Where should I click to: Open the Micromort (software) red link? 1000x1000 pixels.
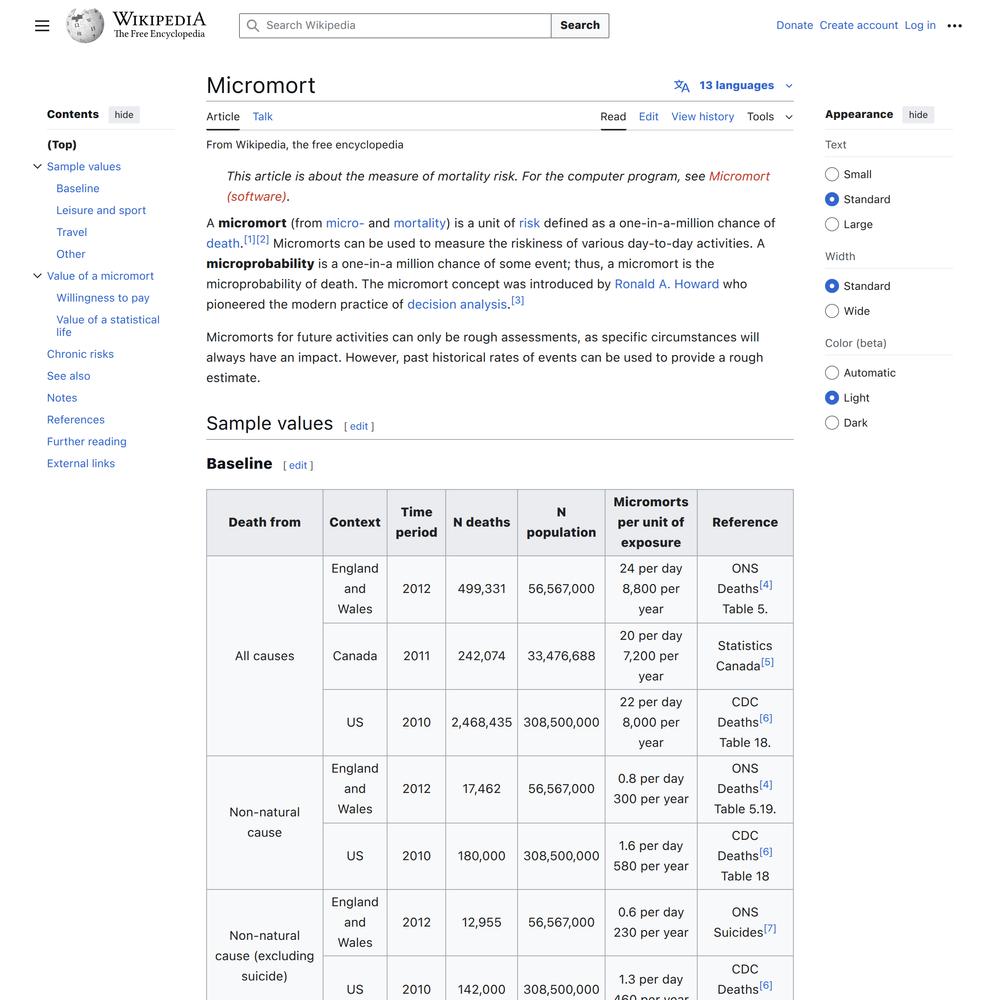(739, 176)
